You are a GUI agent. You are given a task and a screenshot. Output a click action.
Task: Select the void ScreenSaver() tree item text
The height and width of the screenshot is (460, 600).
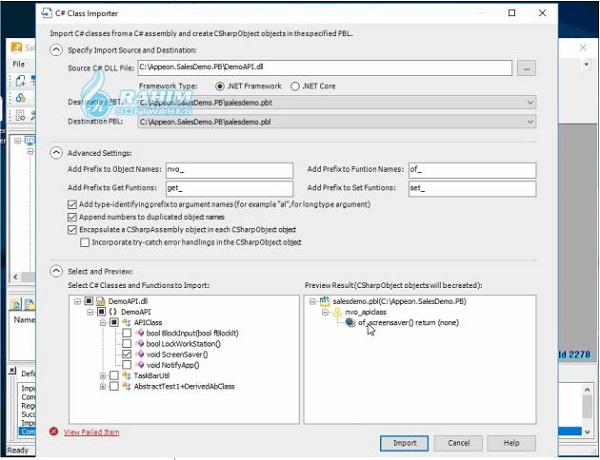[177, 354]
